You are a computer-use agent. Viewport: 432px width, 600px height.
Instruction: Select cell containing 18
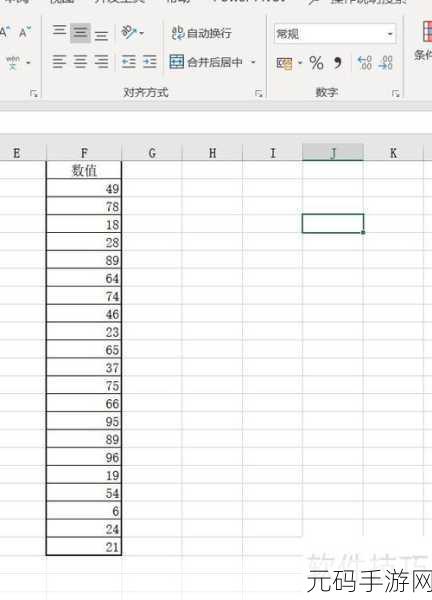(84, 224)
